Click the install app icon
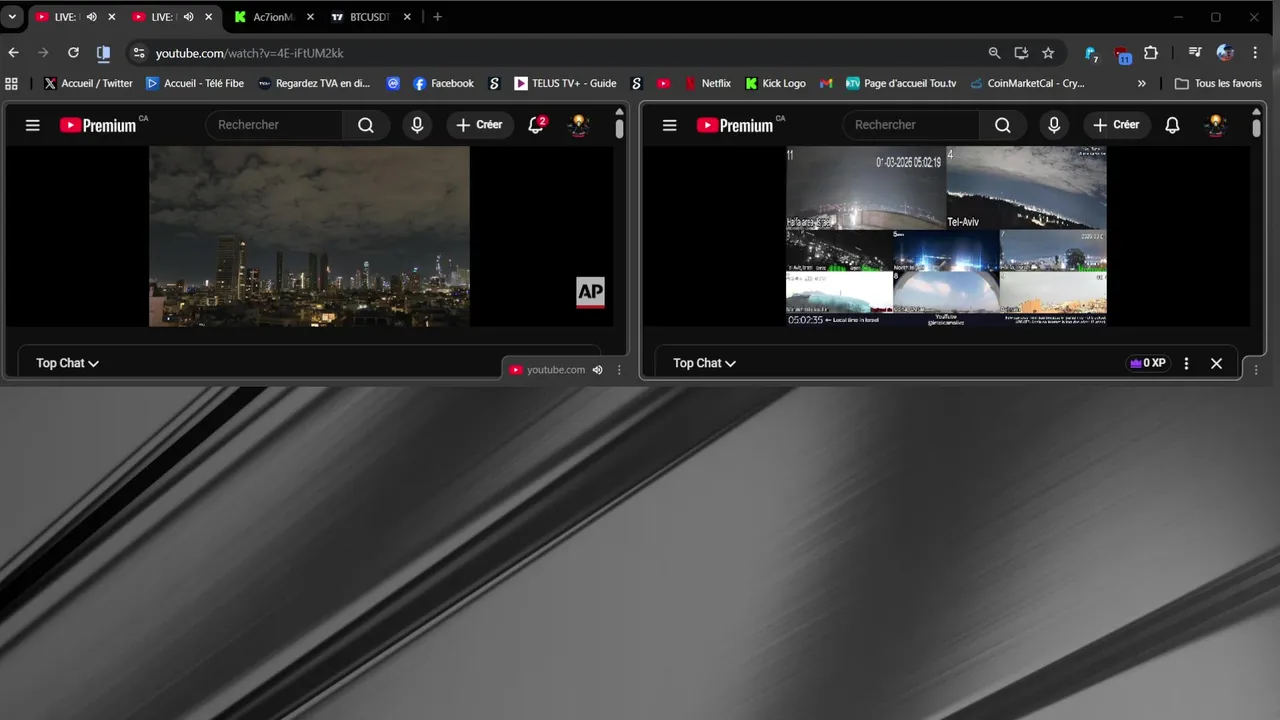 (x=1021, y=53)
